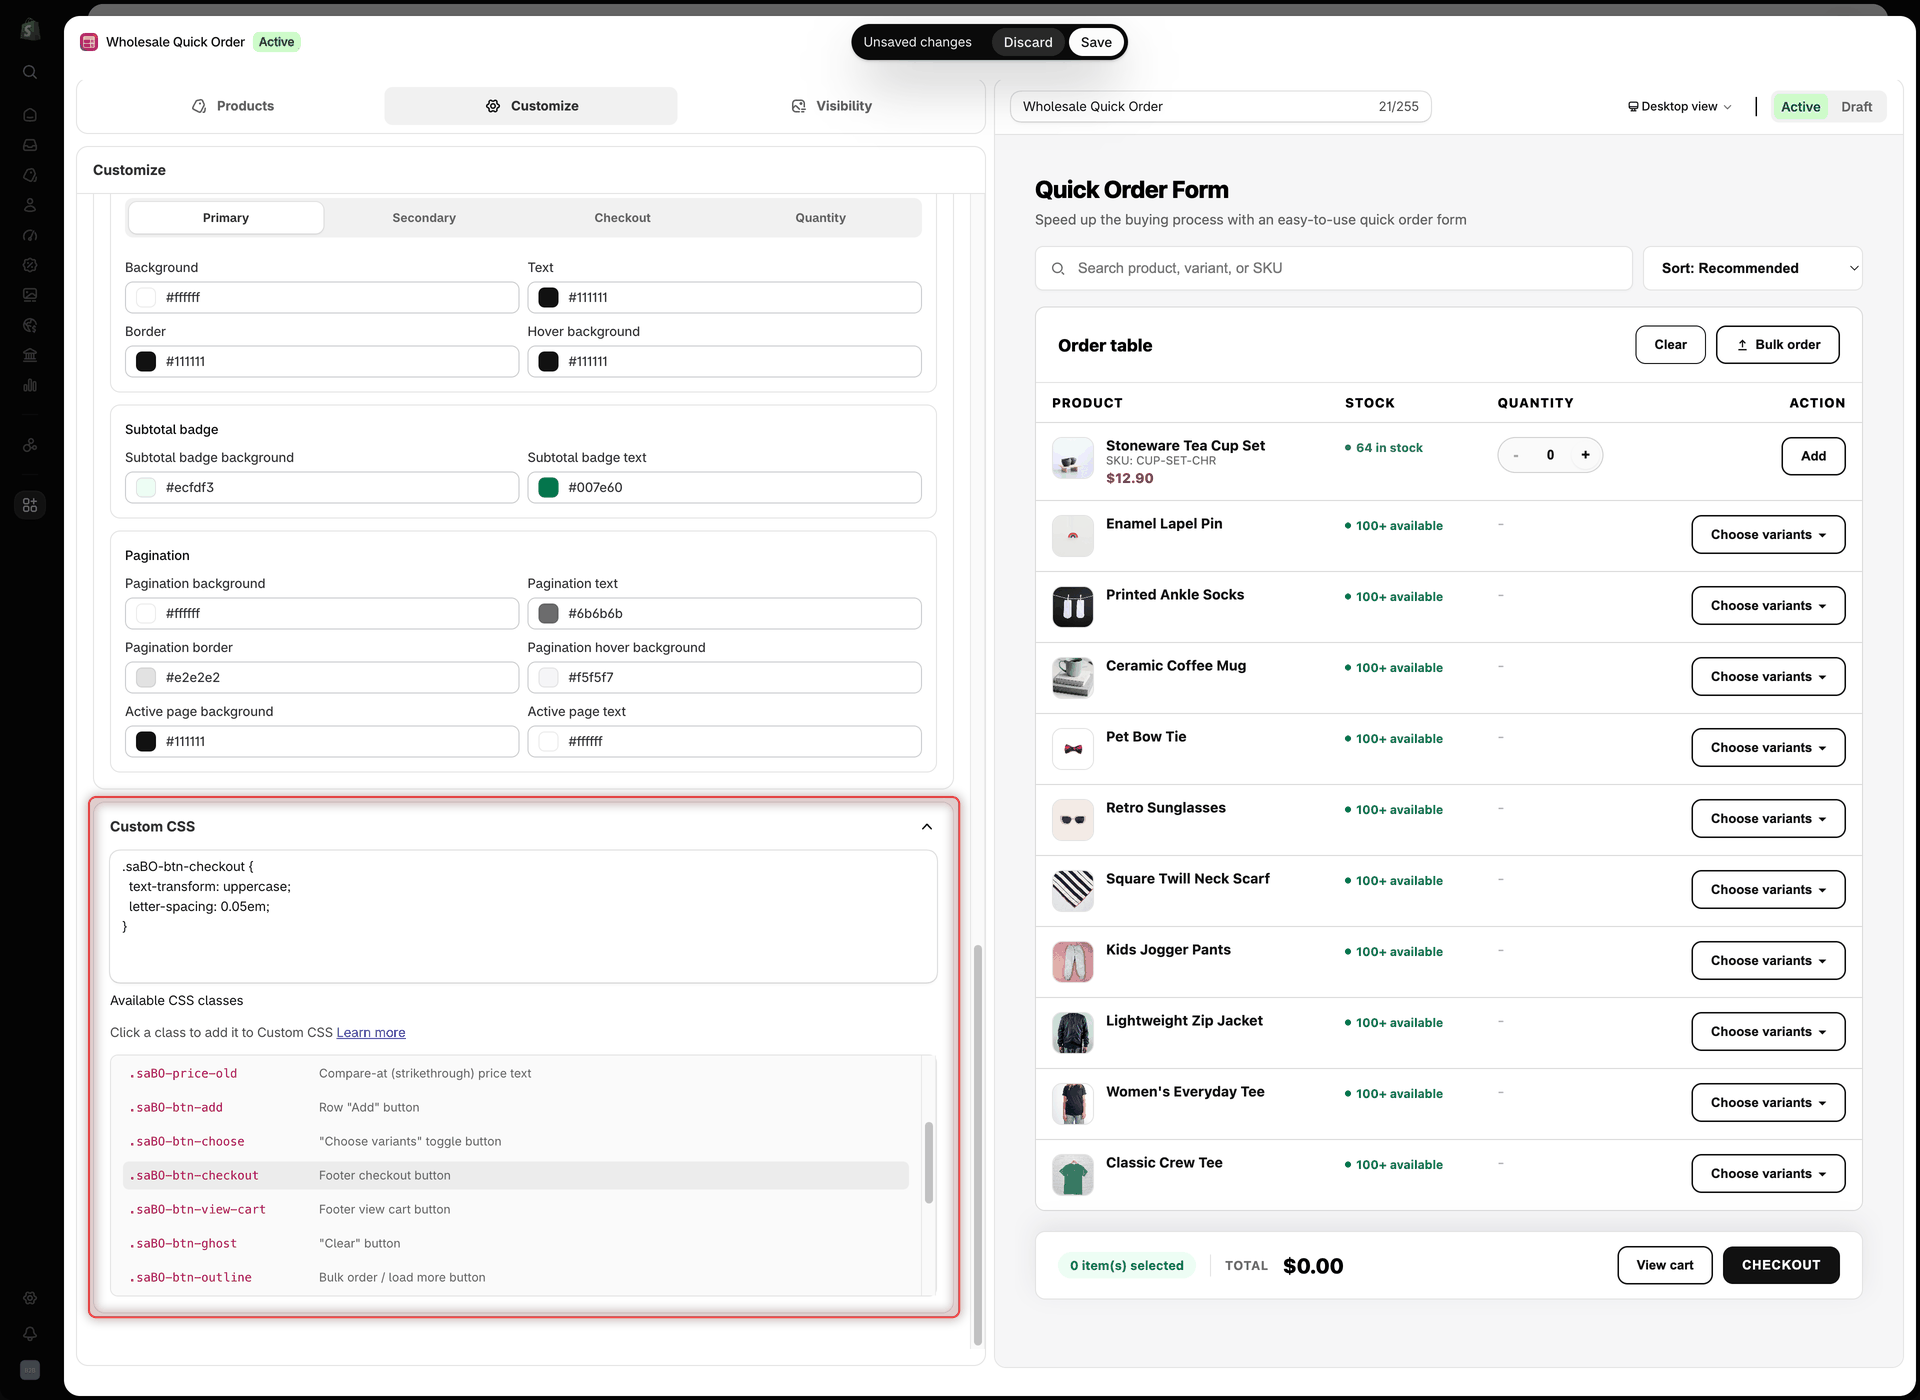Switch to the Visibility tab
Viewport: 1920px width, 1400px height.
click(x=831, y=106)
